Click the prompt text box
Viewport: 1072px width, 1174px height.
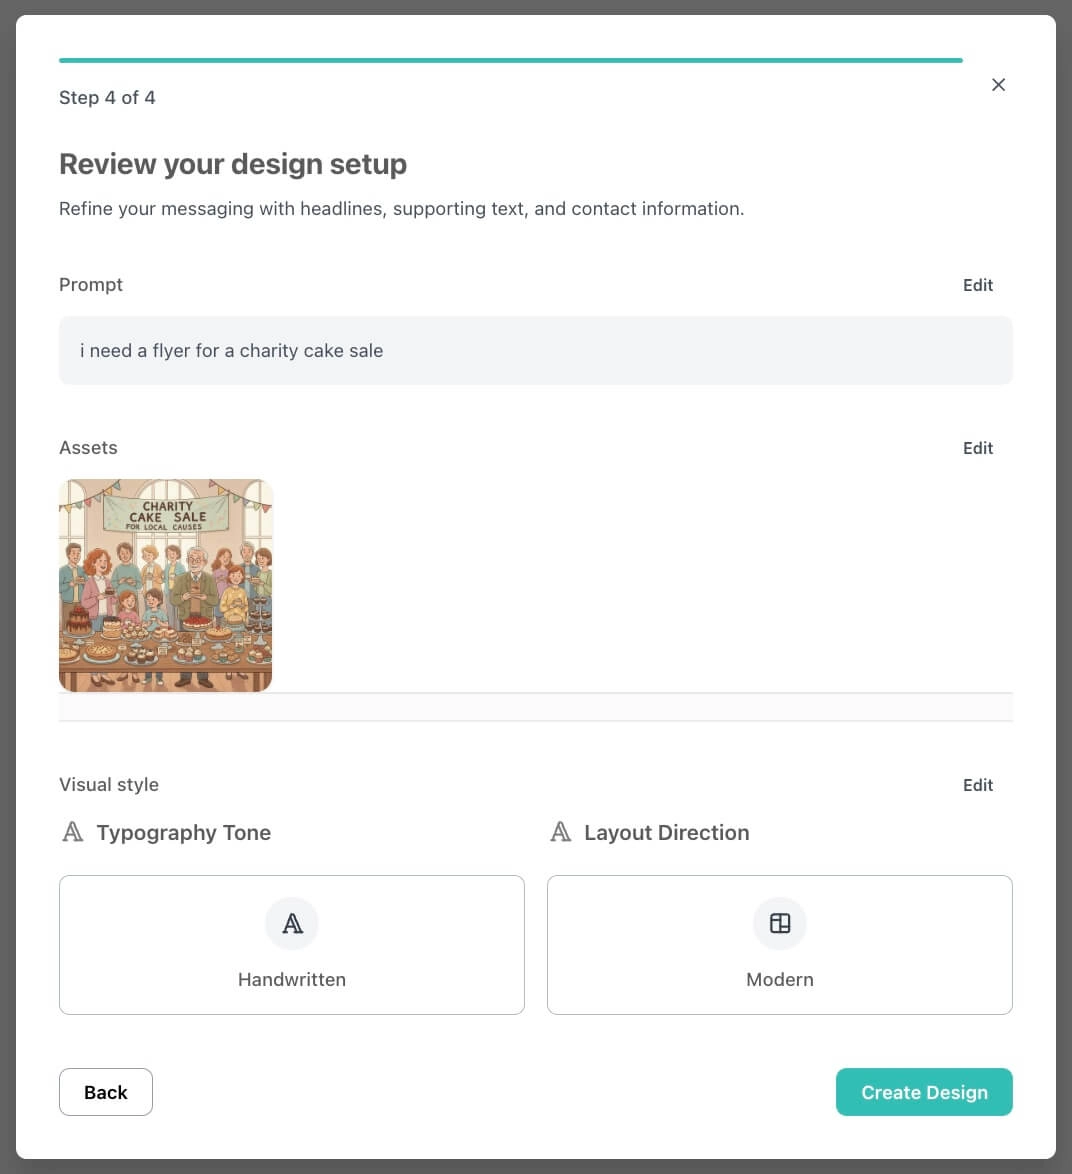coord(536,350)
